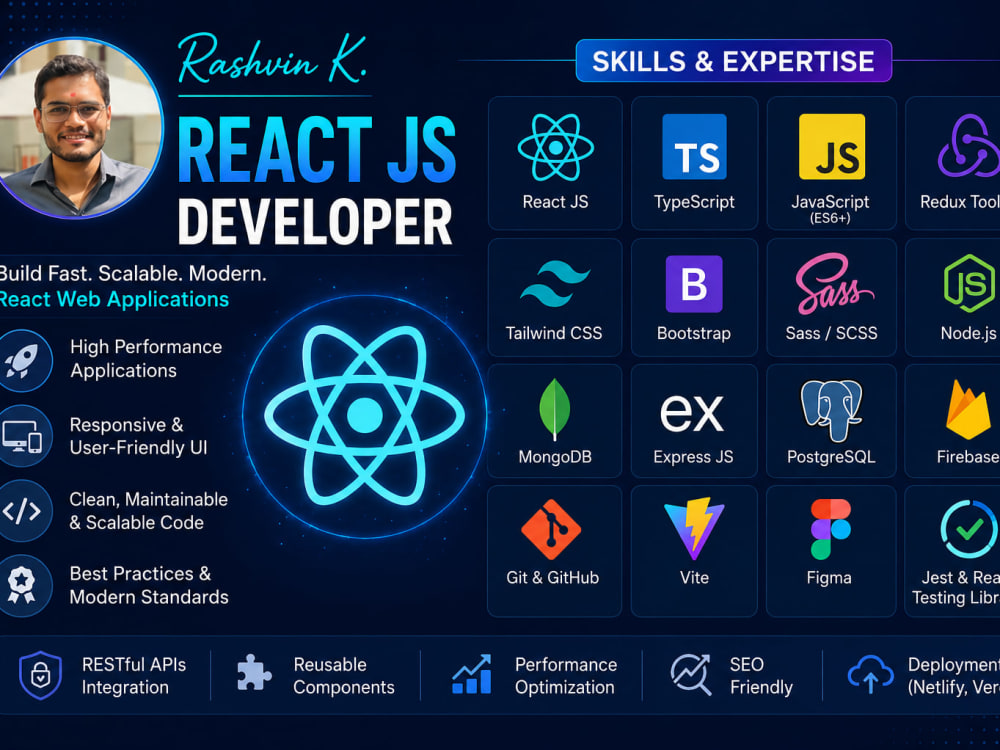Click the devices icon for Responsive UI
Screen dimensions: 1000x750
click(x=22, y=436)
